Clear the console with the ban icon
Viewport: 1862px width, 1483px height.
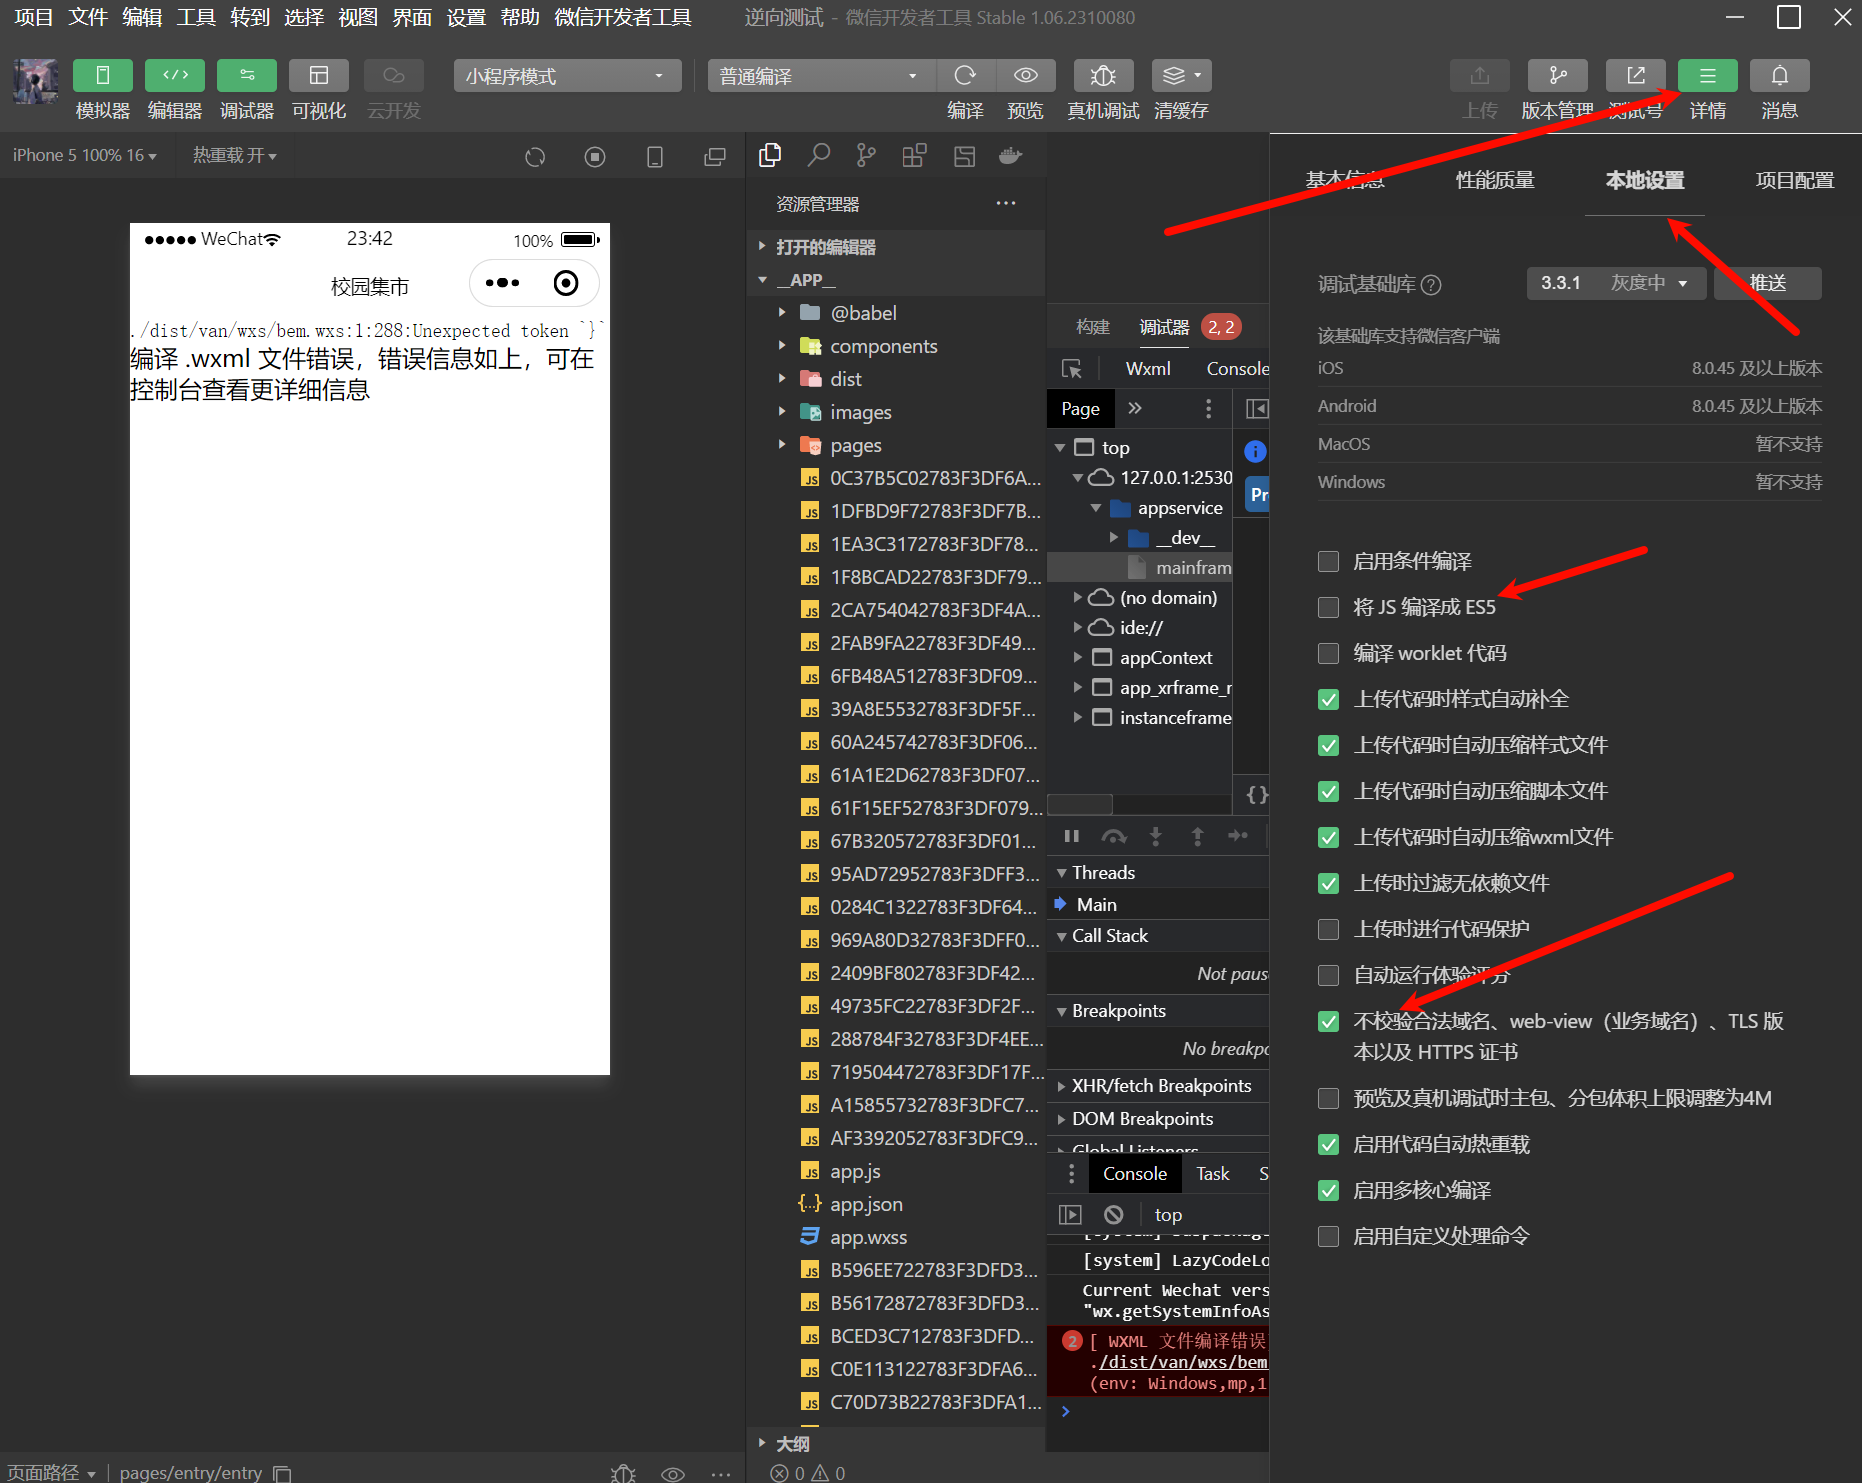click(x=1113, y=1214)
